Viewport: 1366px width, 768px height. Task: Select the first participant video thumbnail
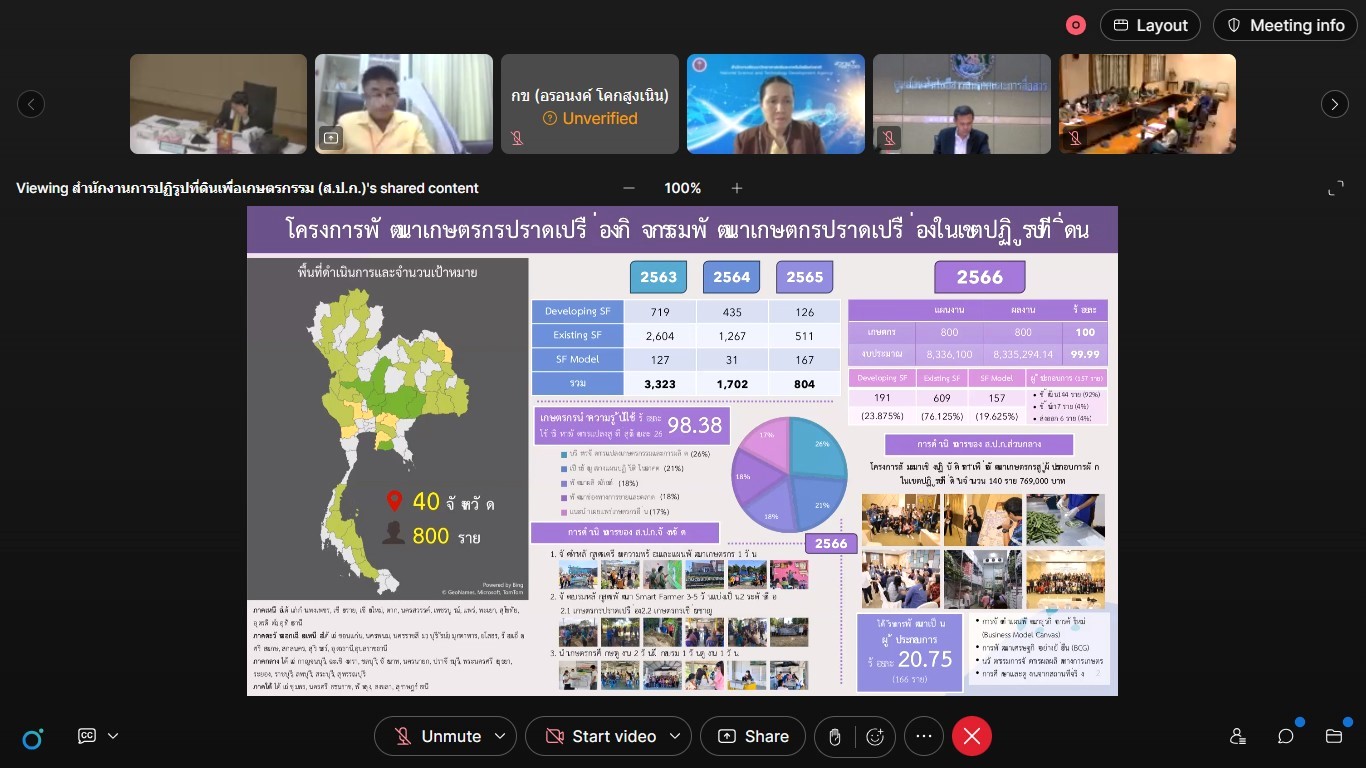coord(218,104)
